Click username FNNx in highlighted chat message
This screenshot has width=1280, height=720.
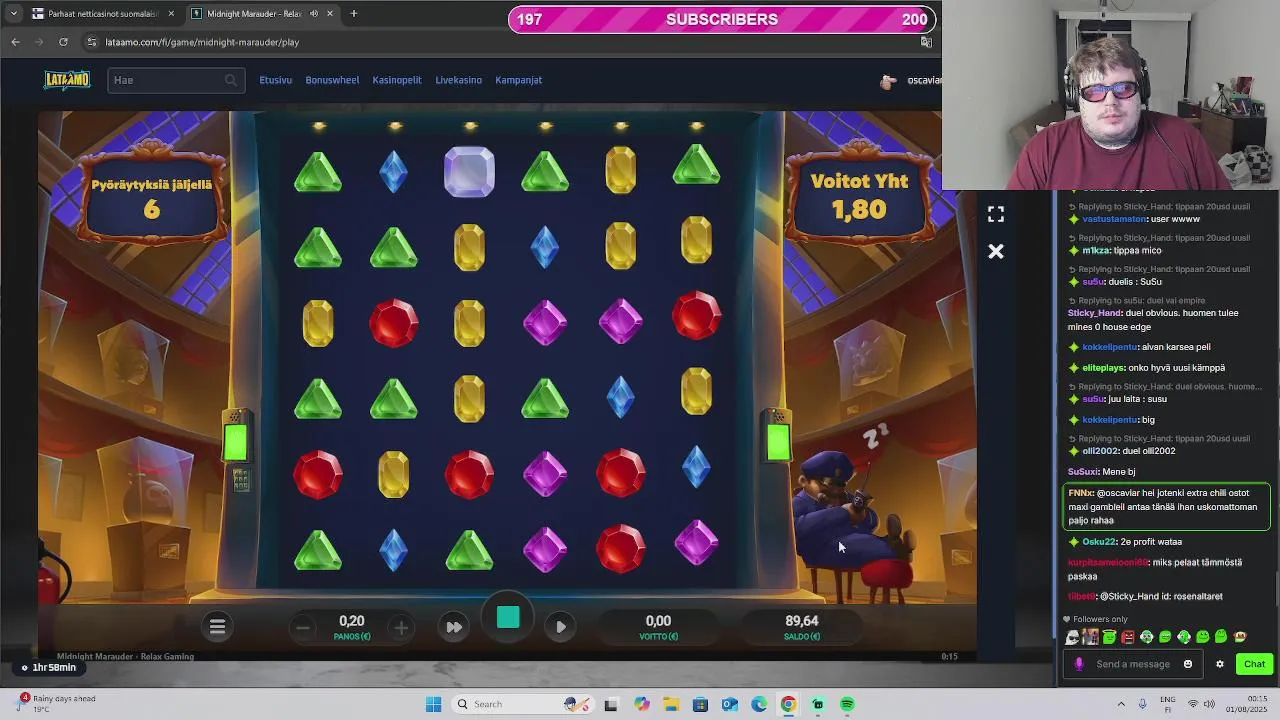(x=1080, y=493)
